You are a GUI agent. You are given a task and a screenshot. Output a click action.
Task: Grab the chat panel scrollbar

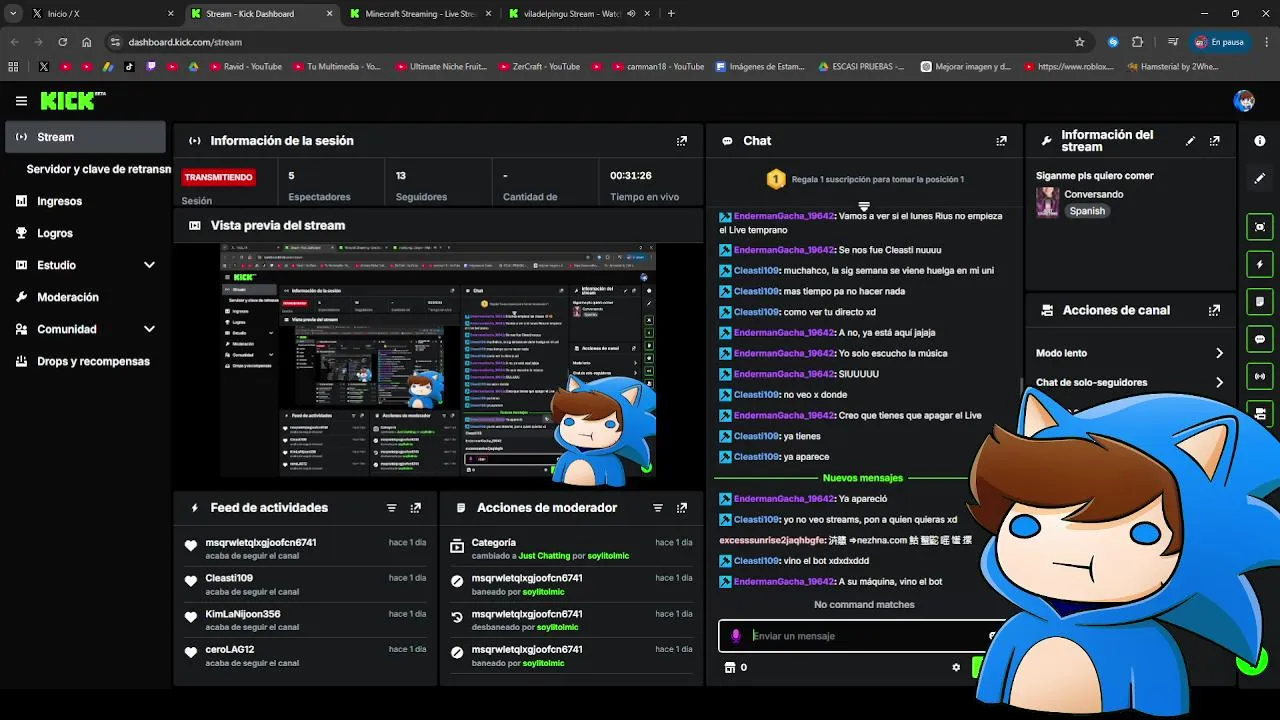click(x=1020, y=385)
